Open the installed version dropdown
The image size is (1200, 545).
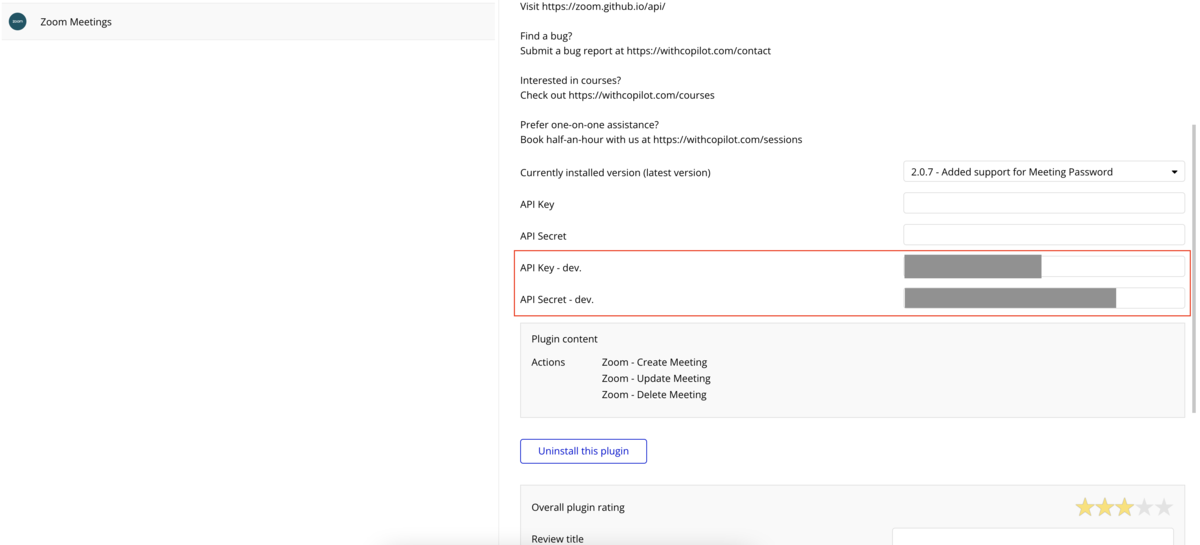coord(1044,172)
